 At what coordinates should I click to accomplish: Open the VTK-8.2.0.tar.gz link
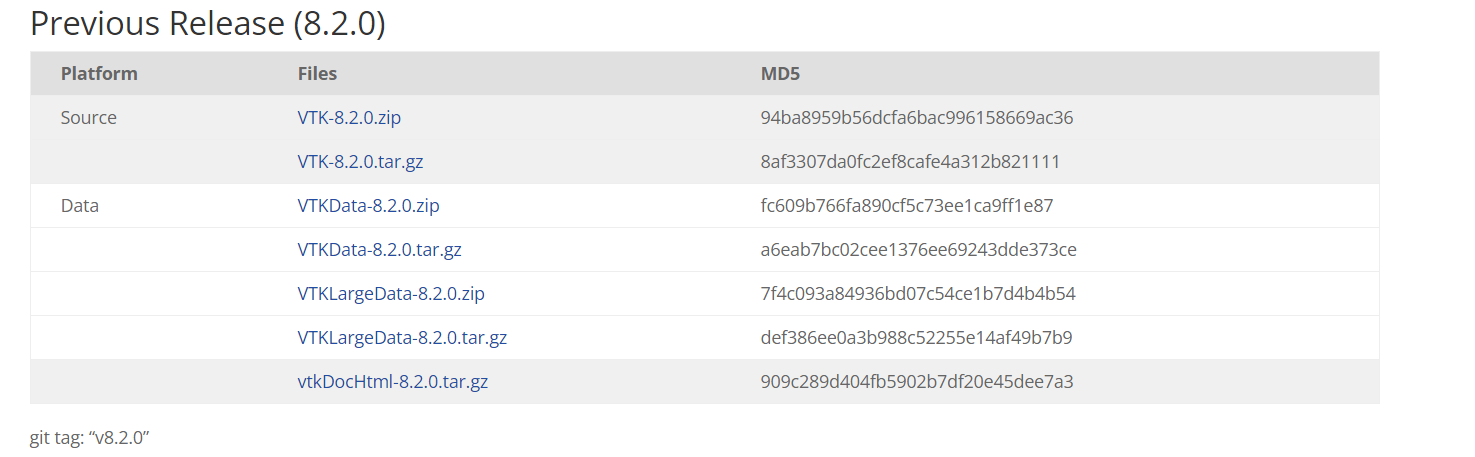pos(360,162)
